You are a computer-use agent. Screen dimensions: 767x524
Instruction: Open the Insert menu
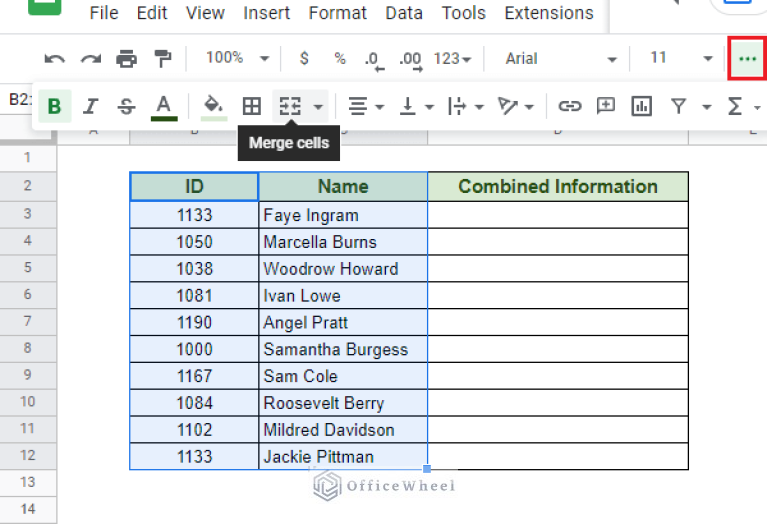[x=267, y=13]
